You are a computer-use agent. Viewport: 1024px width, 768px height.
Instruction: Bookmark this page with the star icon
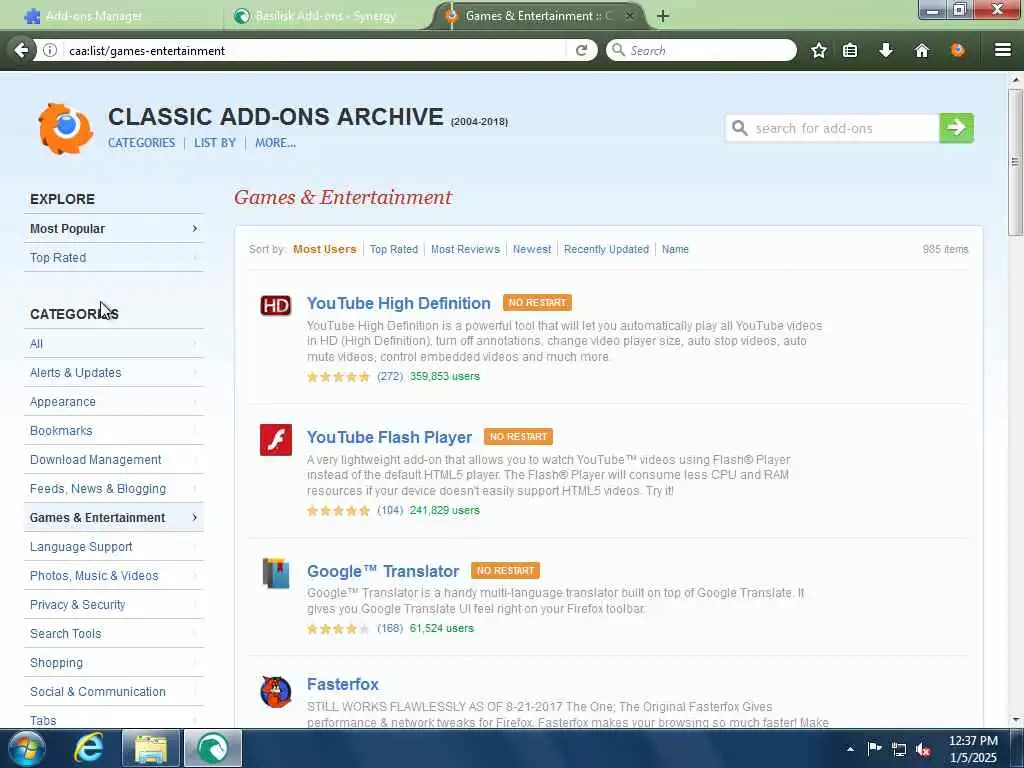pos(819,50)
